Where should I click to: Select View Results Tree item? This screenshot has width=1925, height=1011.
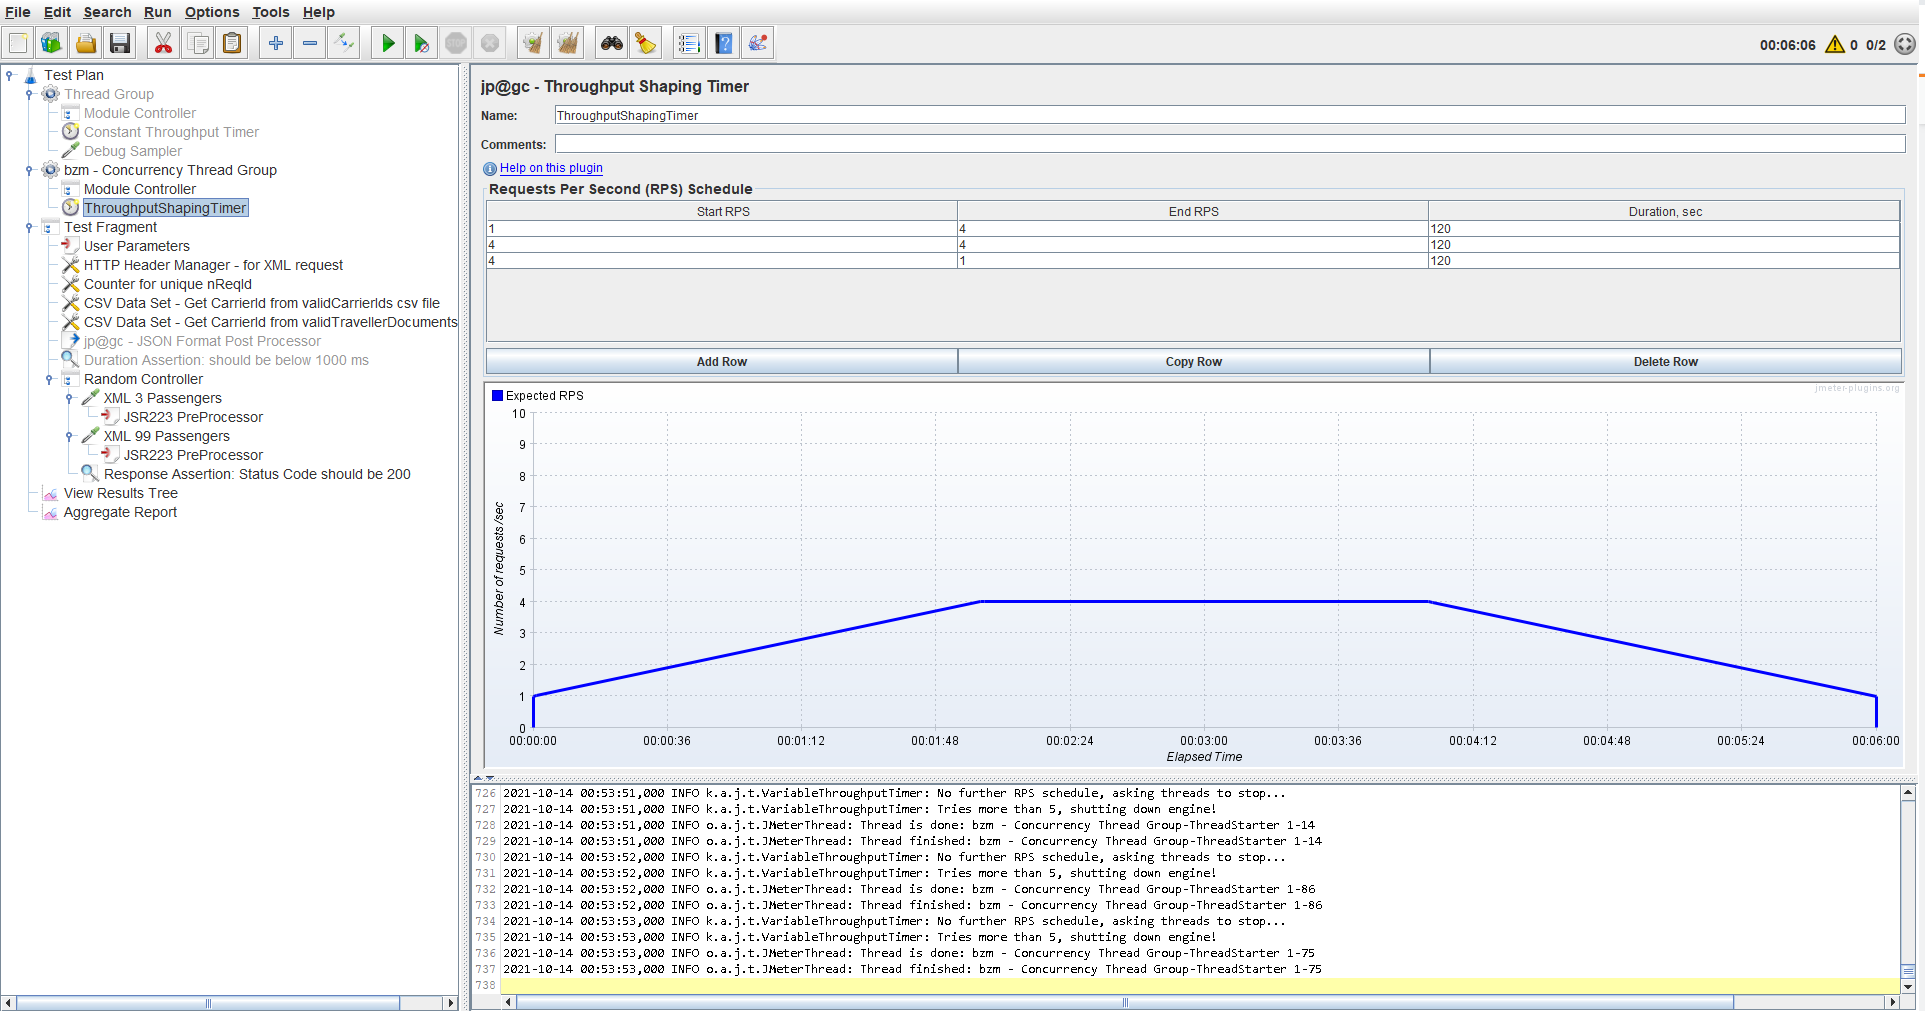121,493
